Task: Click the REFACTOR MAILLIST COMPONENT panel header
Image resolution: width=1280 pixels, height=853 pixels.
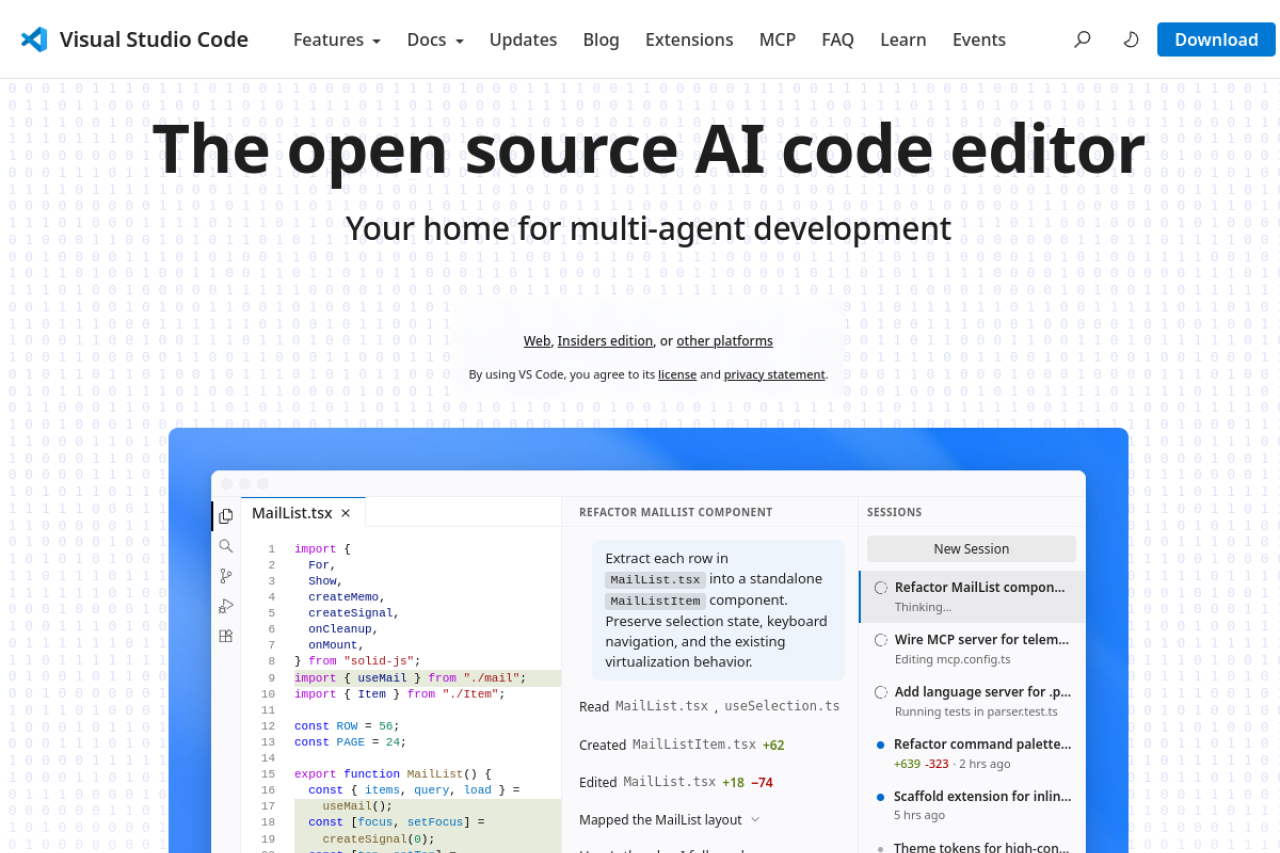Action: [676, 512]
